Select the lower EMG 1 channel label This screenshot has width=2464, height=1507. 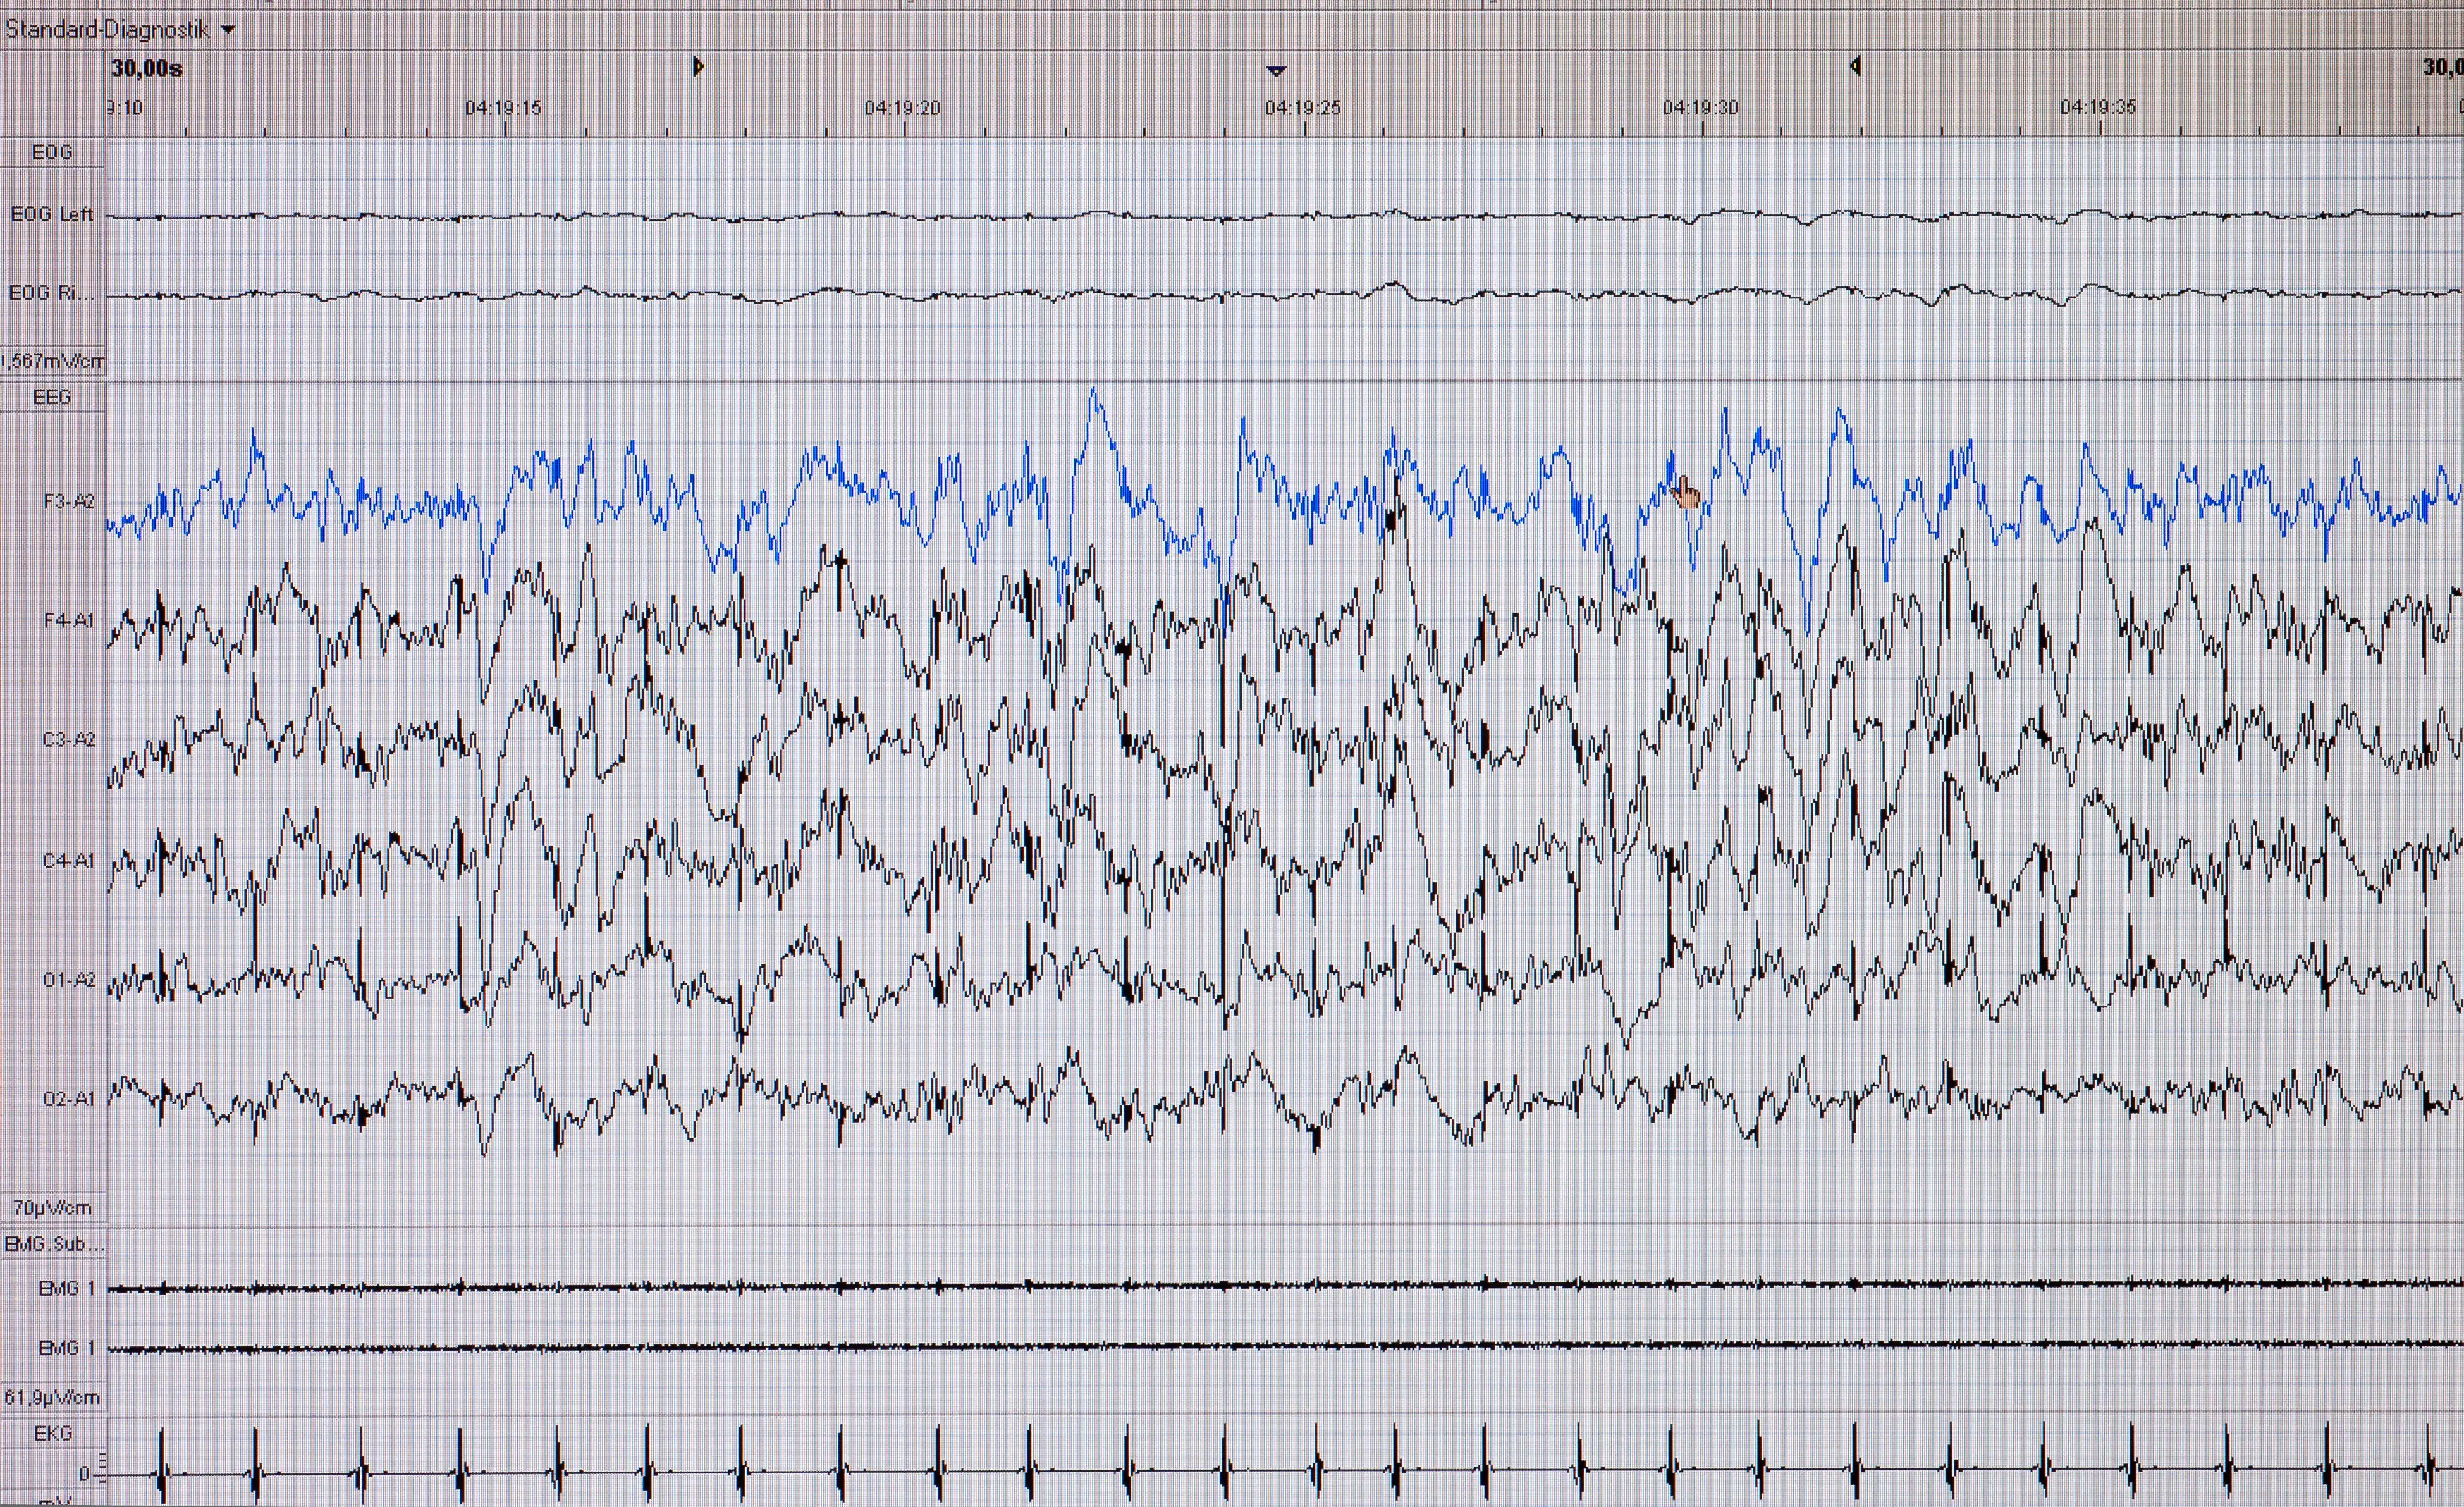(x=67, y=1348)
